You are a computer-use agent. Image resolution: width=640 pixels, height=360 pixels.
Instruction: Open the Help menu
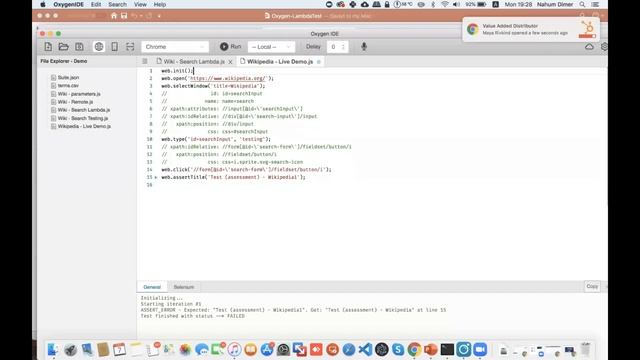(160, 4)
